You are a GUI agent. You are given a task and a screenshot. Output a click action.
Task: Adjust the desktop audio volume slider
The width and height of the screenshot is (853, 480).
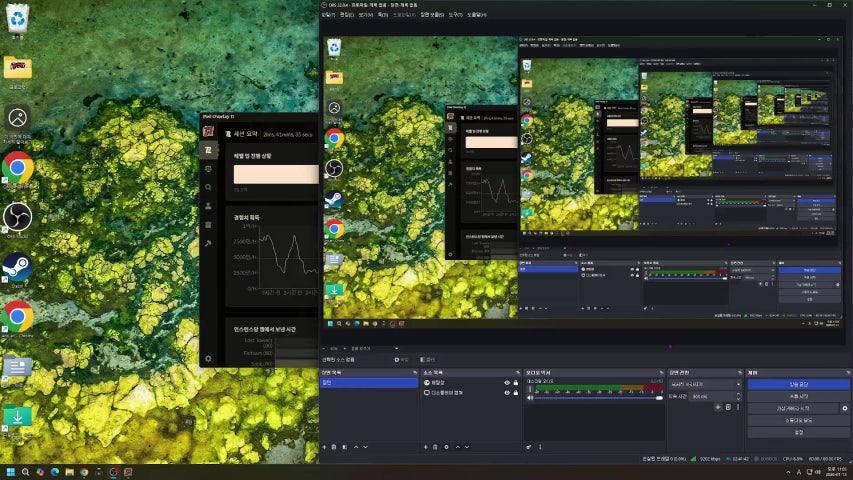[x=595, y=397]
